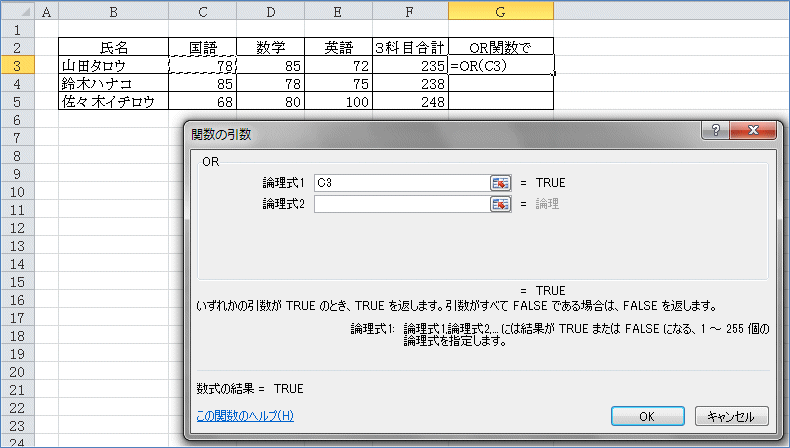
Task: Click the 数学 header cell
Action: [271, 47]
